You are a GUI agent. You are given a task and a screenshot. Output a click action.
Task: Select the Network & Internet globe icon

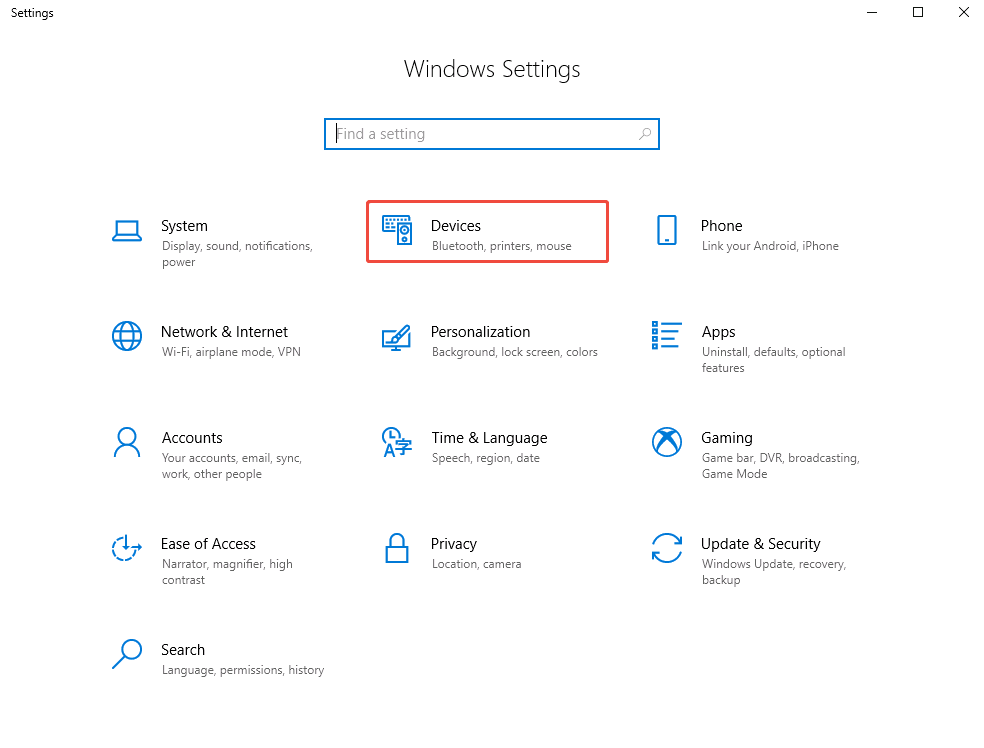tap(127, 336)
